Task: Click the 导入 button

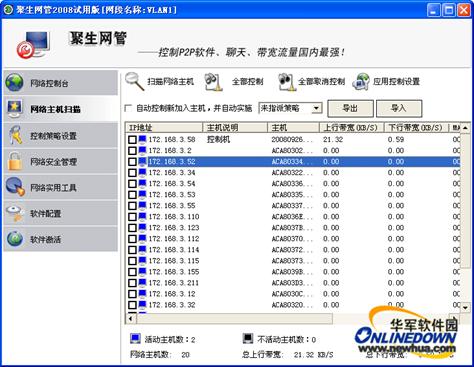Action: (399, 108)
